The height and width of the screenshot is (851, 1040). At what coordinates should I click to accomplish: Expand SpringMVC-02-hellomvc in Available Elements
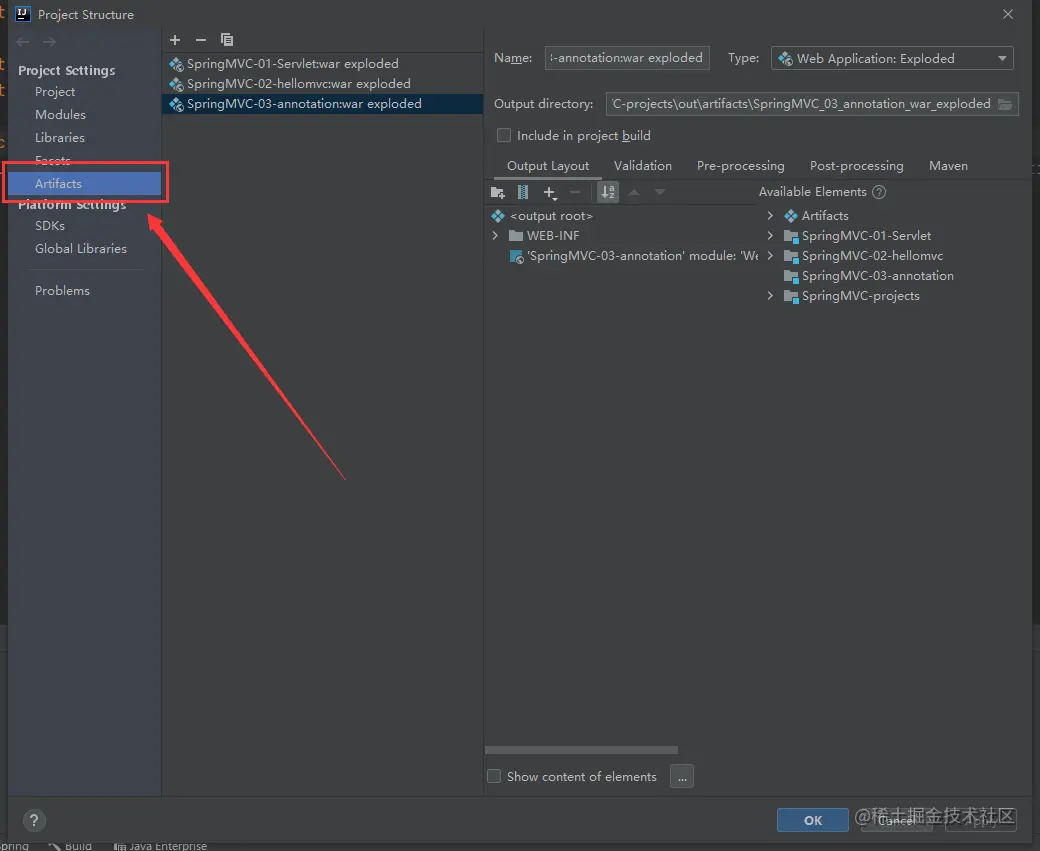770,255
